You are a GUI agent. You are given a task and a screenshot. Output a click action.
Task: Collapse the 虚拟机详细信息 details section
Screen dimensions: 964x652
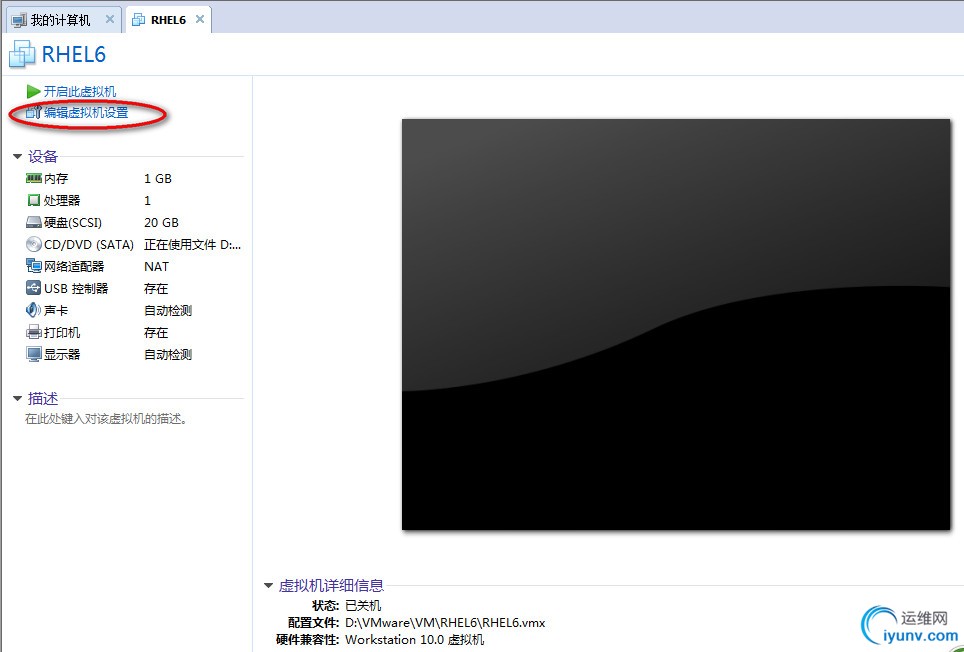point(268,586)
